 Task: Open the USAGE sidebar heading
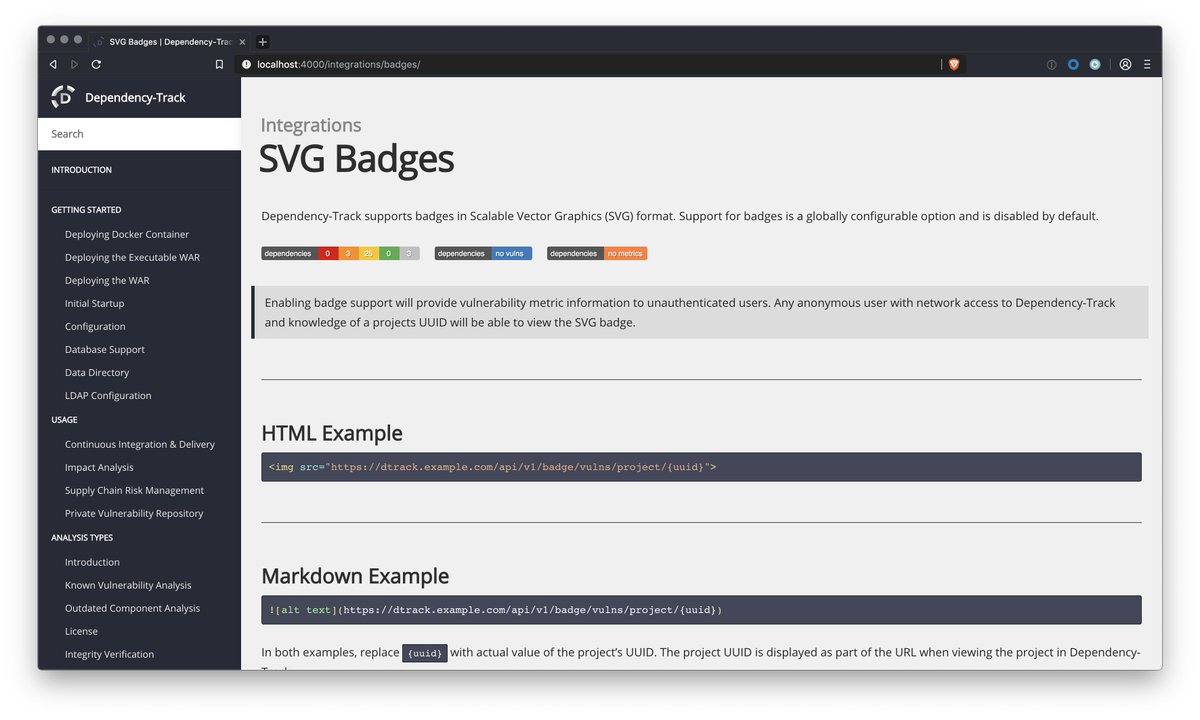64,420
